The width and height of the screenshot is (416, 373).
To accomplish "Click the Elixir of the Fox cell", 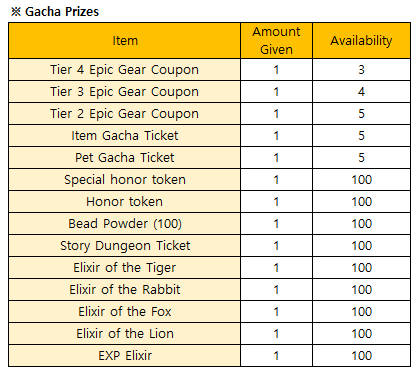I will click(x=125, y=312).
